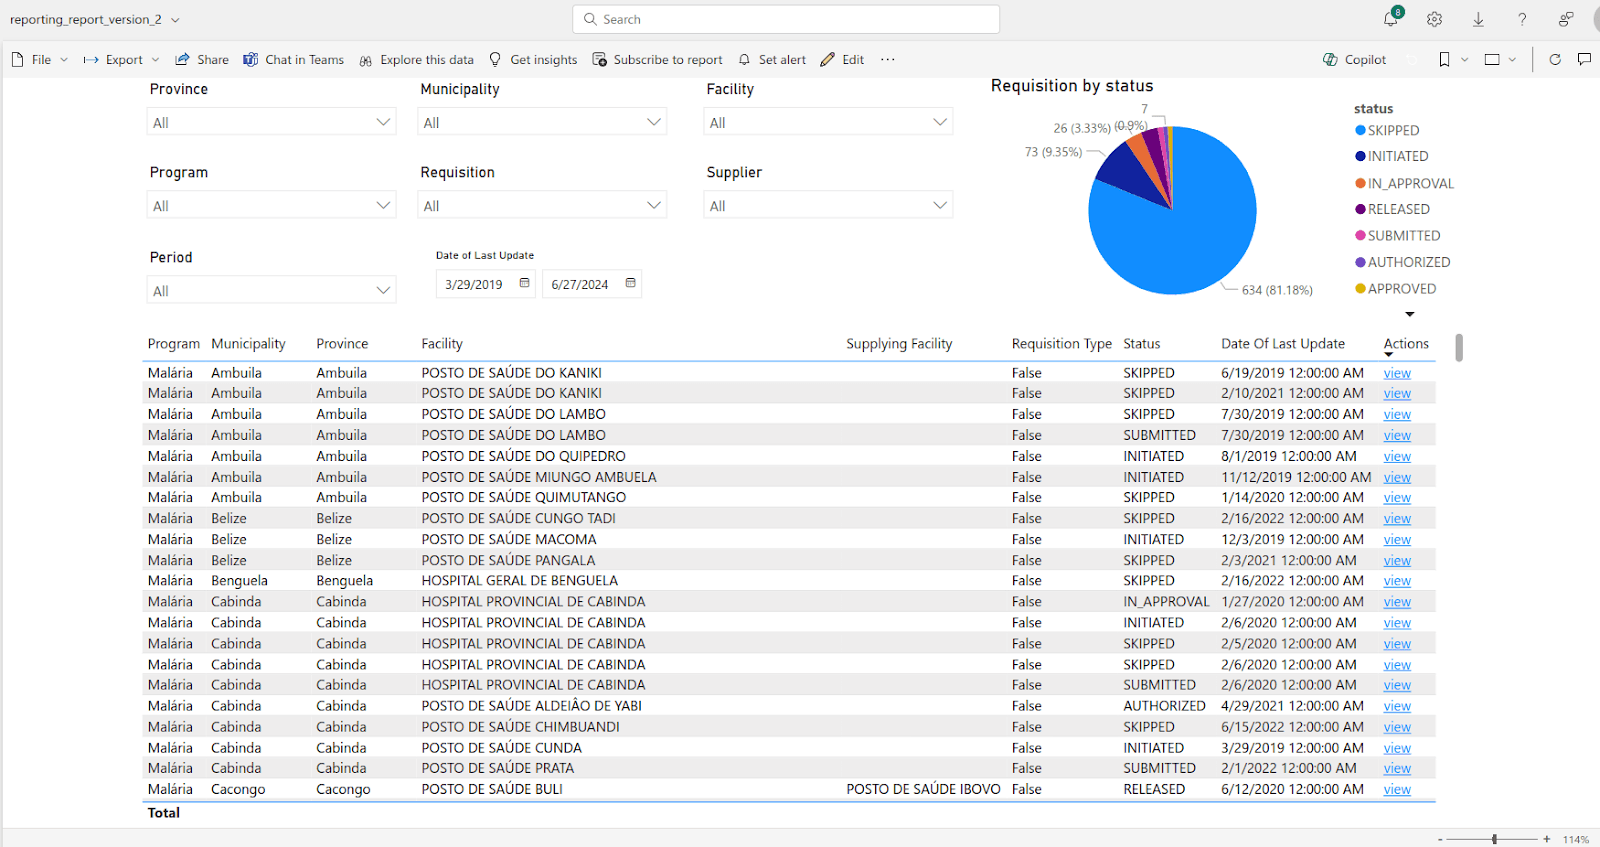Sort by Status column header

[1142, 343]
